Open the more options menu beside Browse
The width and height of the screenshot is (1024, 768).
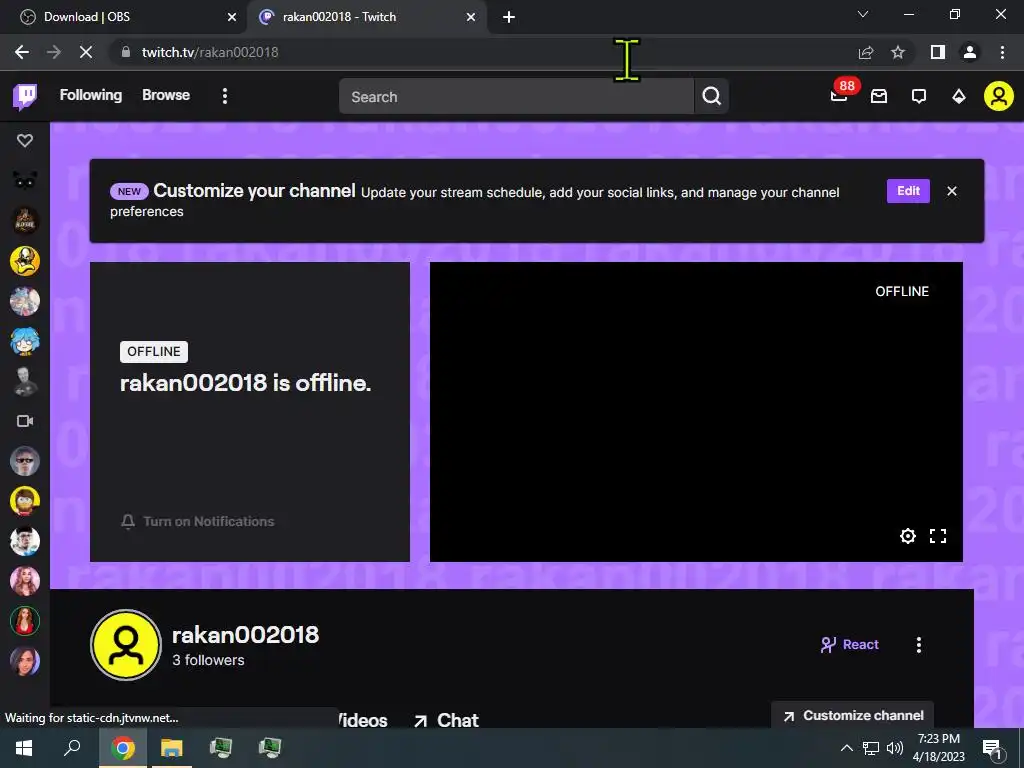click(x=225, y=96)
